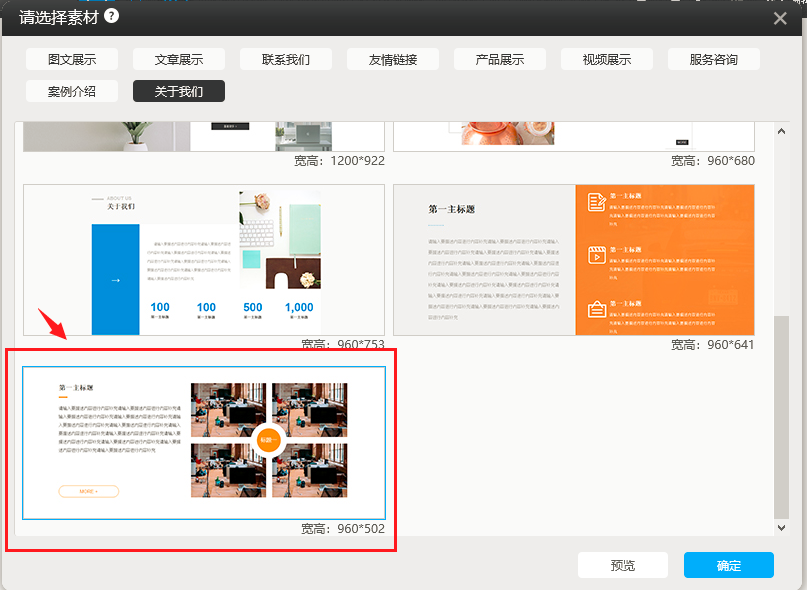The width and height of the screenshot is (807, 590).
Task: Close the 请选择素材 dialog
Action: pyautogui.click(x=780, y=18)
